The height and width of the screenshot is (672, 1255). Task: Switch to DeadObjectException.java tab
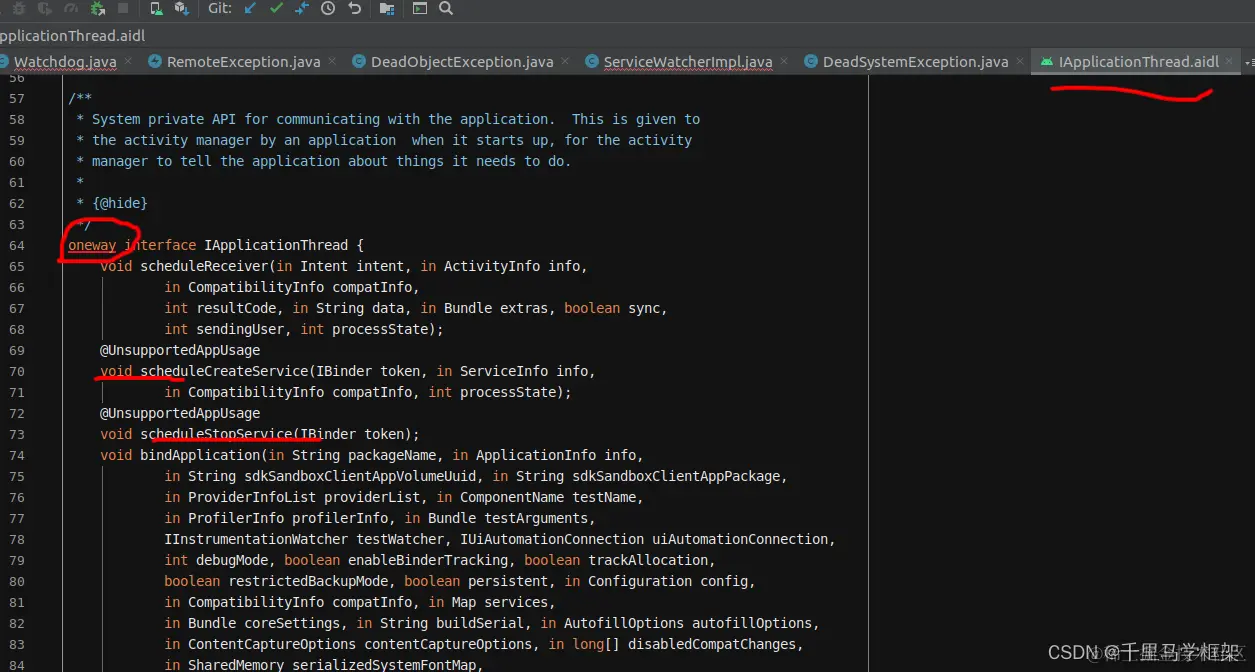click(x=462, y=61)
